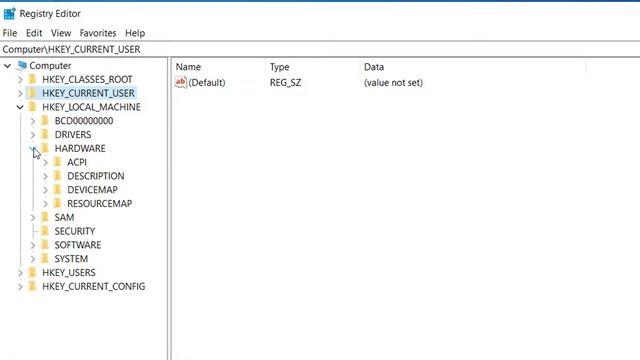Expand the SOFTWARE chevron
The image size is (640, 360).
33,245
